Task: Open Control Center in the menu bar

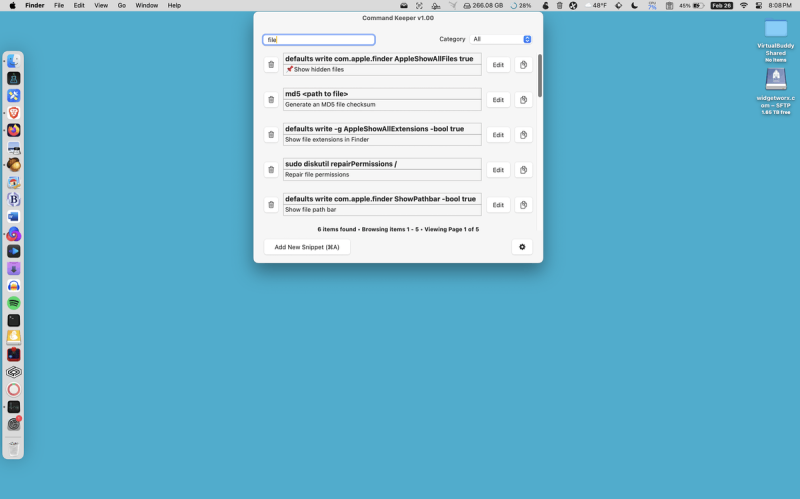Action: tap(759, 5)
